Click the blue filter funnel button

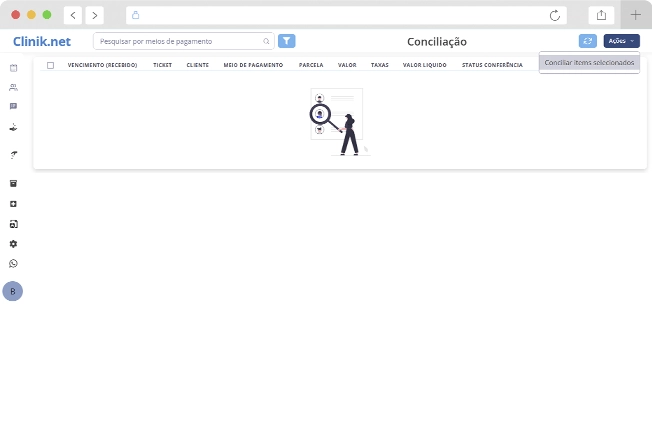(287, 41)
